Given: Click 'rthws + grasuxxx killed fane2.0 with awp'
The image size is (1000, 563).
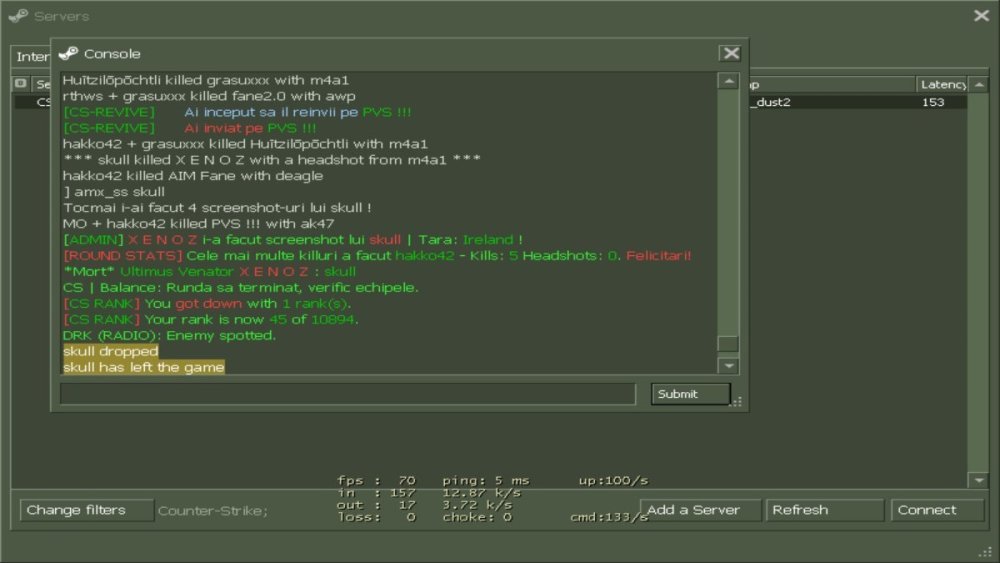Looking at the screenshot, I should (209, 96).
